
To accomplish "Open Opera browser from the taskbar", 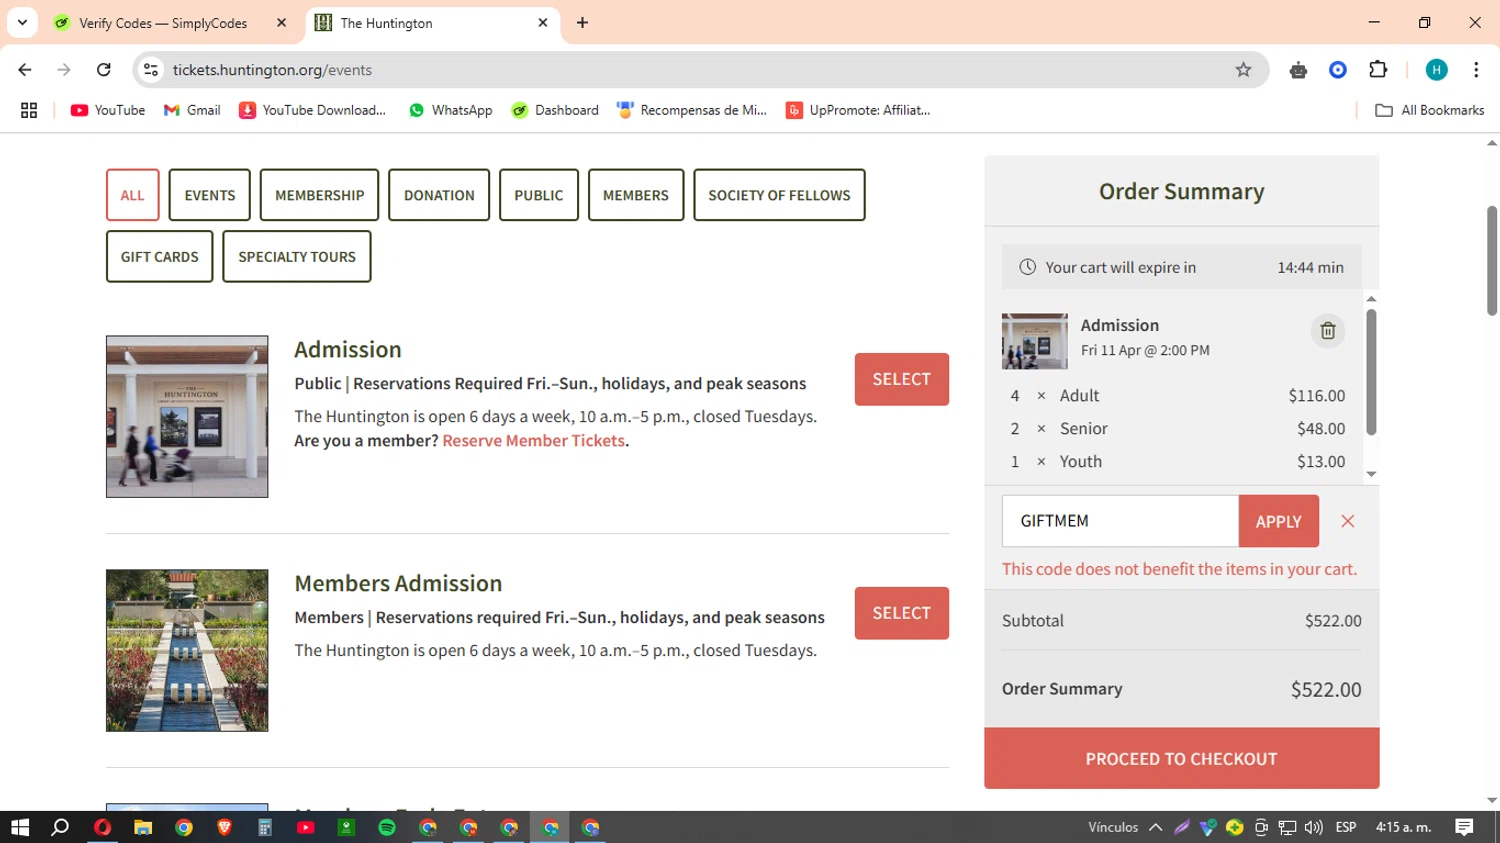I will [x=102, y=827].
